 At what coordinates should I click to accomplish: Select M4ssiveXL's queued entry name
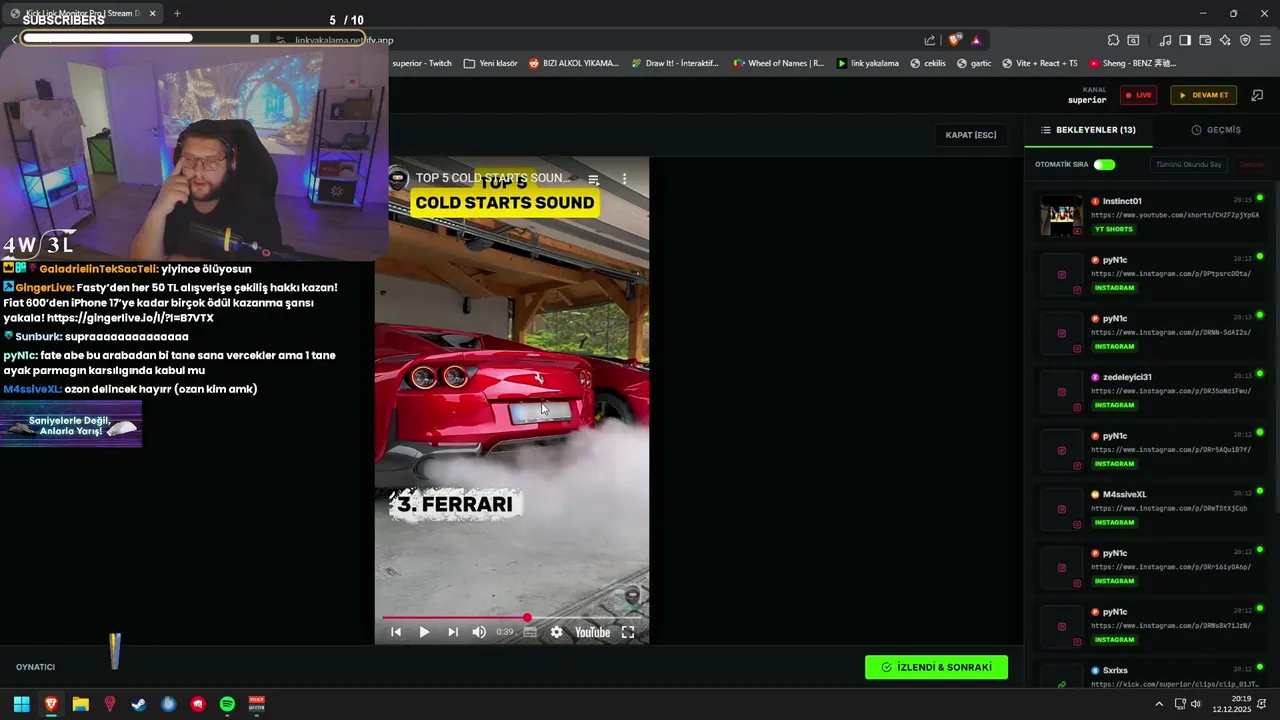(x=1124, y=494)
